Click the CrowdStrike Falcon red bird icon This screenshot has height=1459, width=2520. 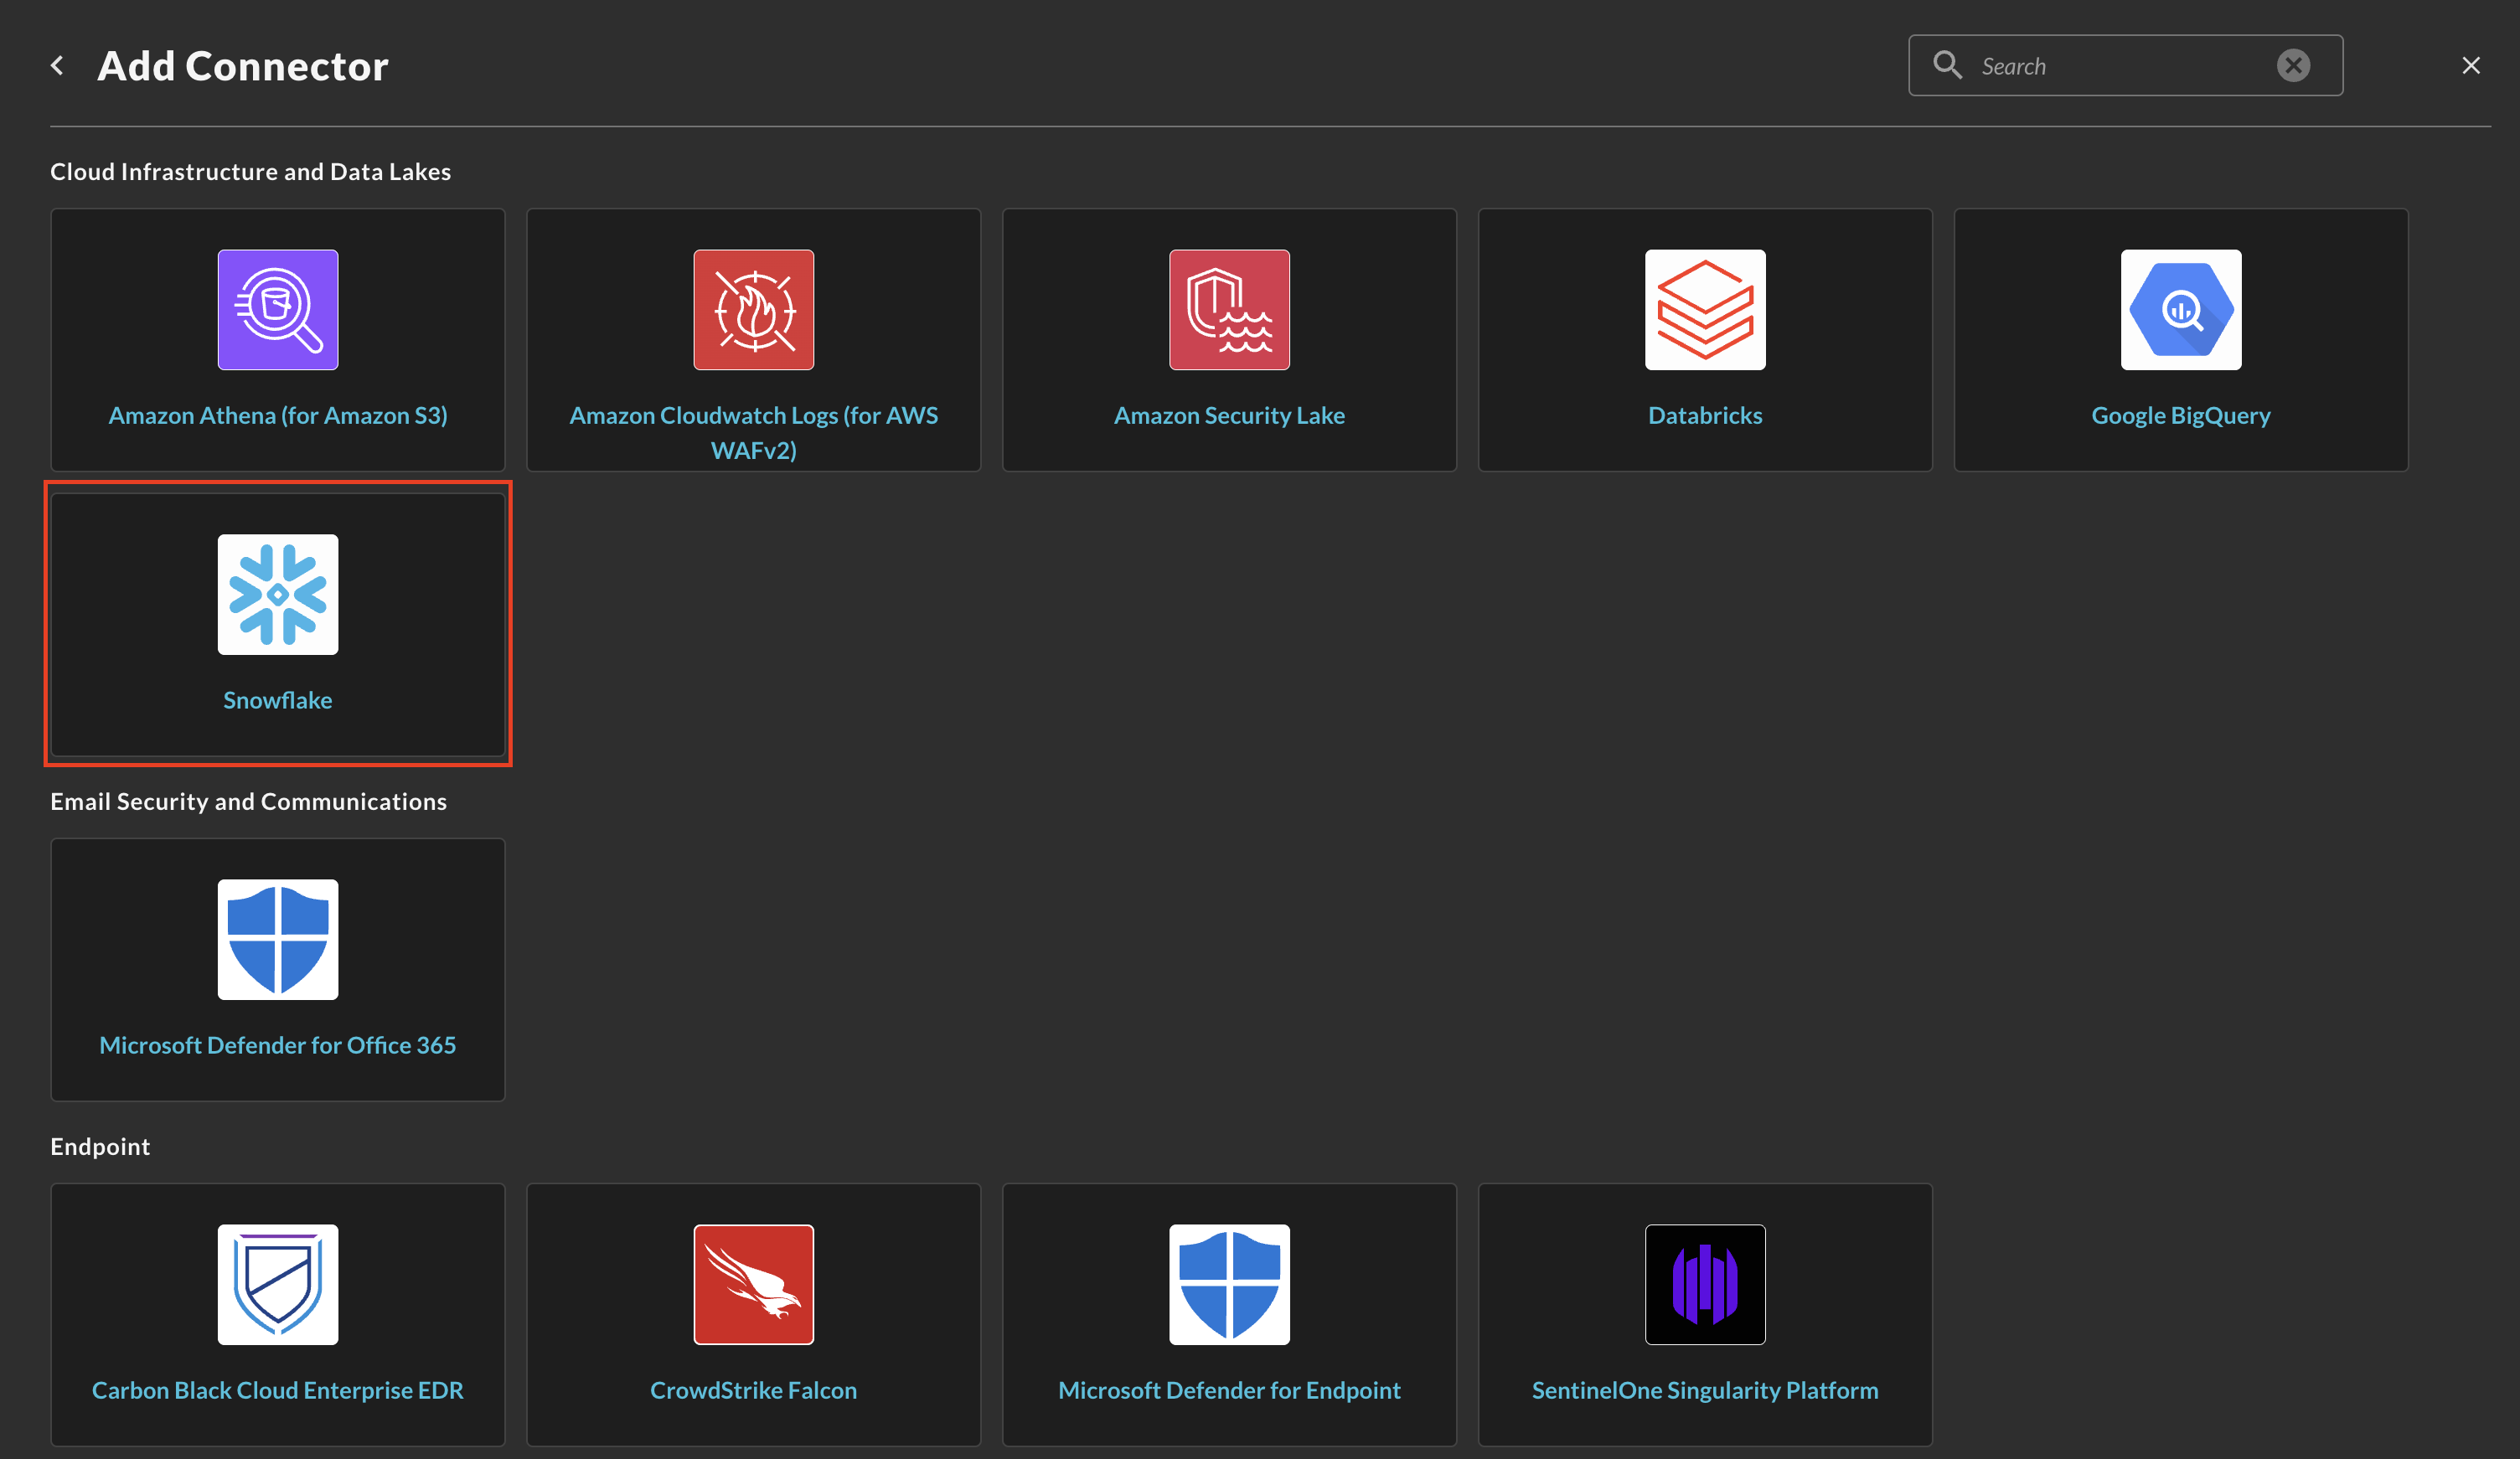click(754, 1285)
